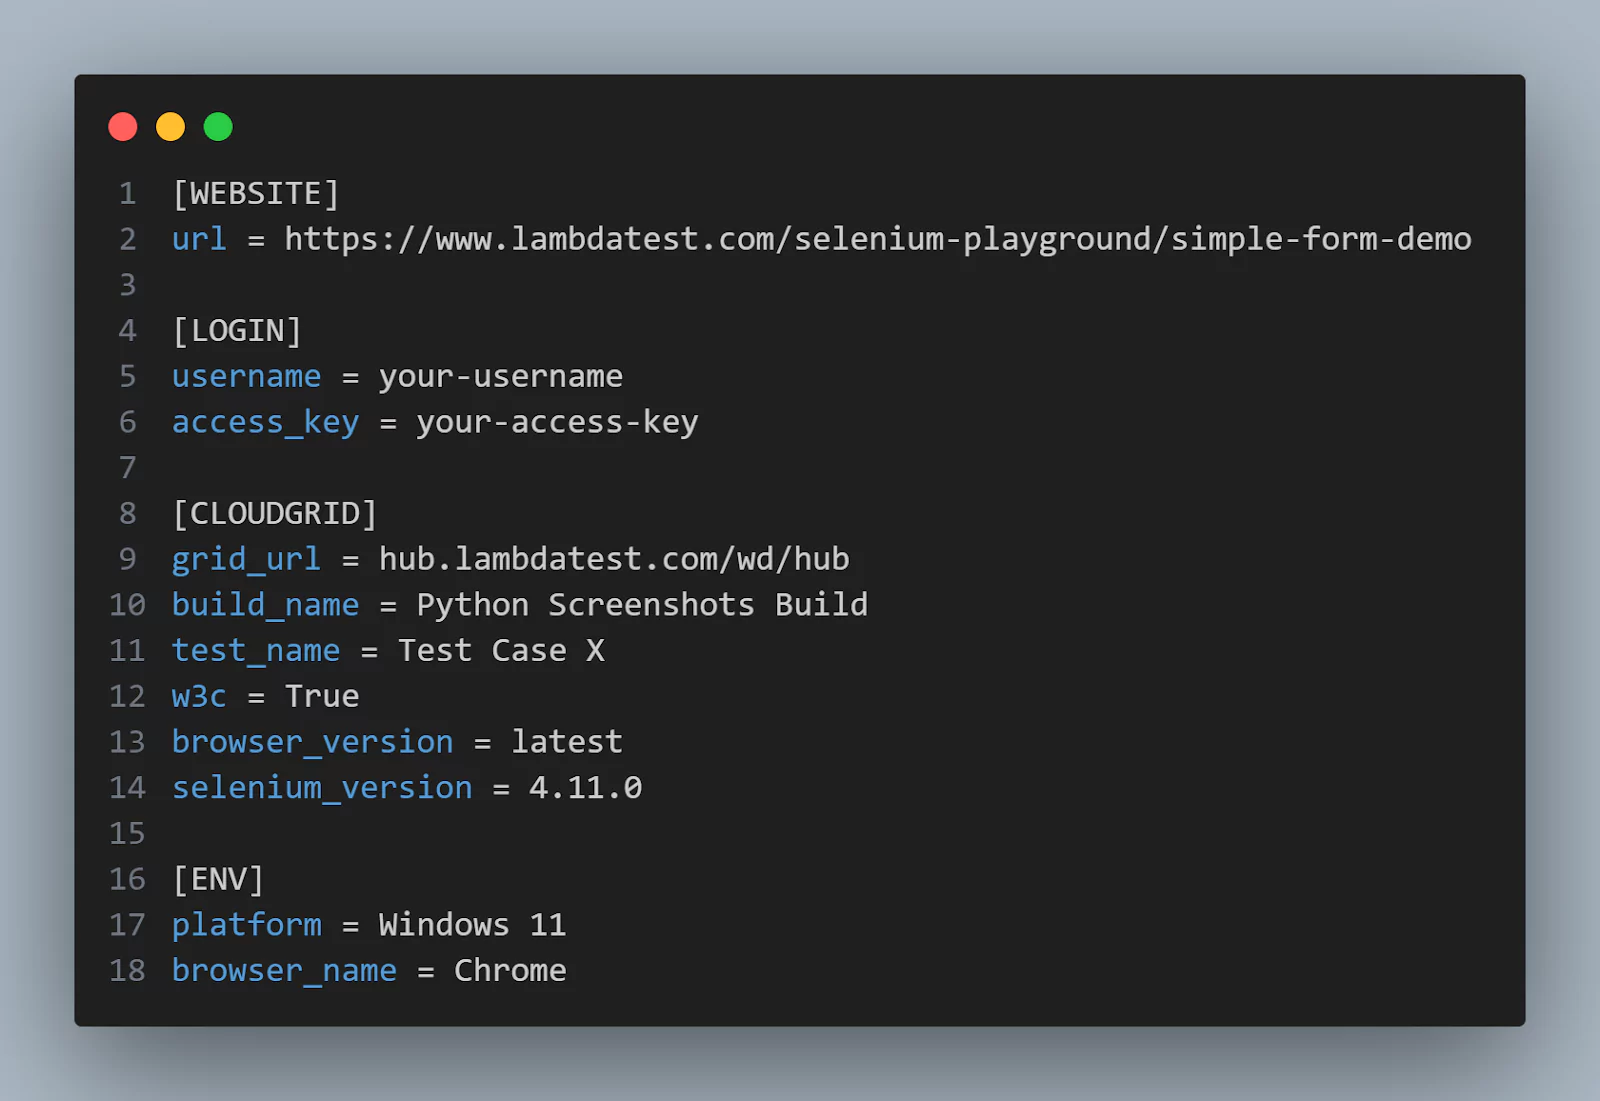Click the 'test_name' key
Screen dimensions: 1600x1101
point(256,650)
